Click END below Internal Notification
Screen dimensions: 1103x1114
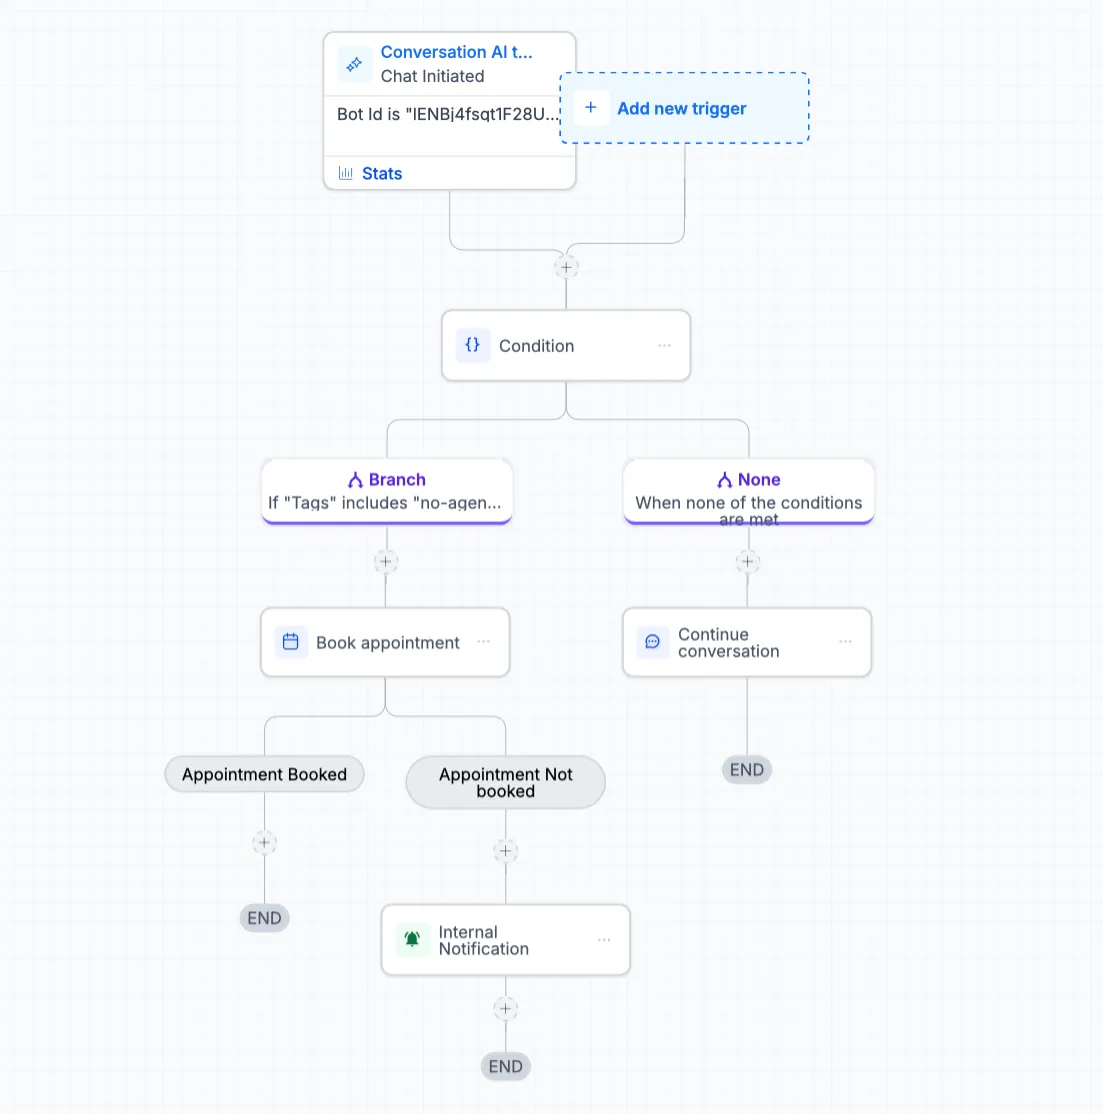click(506, 1066)
